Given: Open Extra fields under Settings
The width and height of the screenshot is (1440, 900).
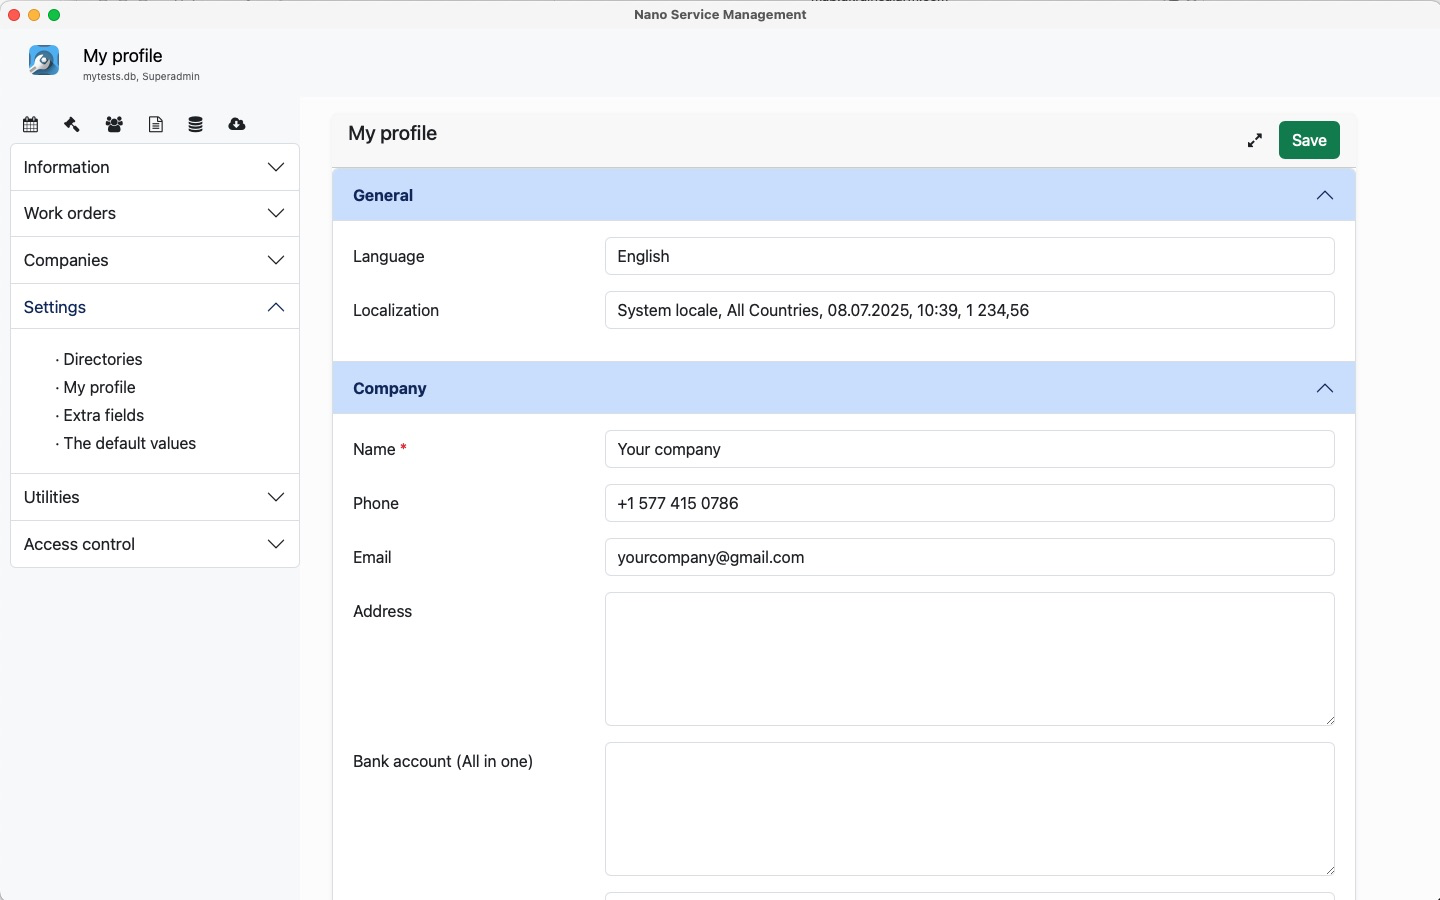Looking at the screenshot, I should [x=104, y=415].
